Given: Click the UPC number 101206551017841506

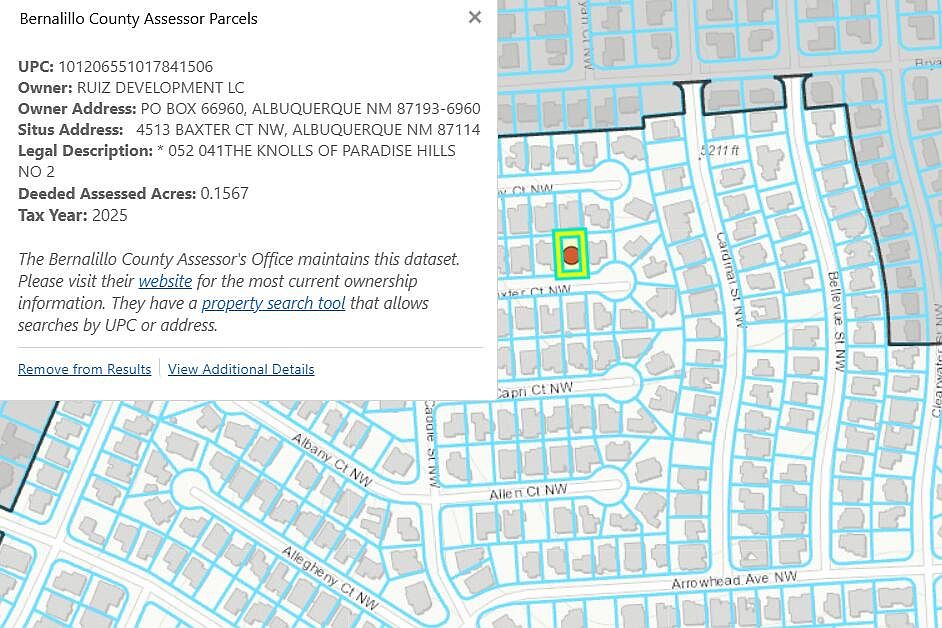Looking at the screenshot, I should (x=136, y=66).
